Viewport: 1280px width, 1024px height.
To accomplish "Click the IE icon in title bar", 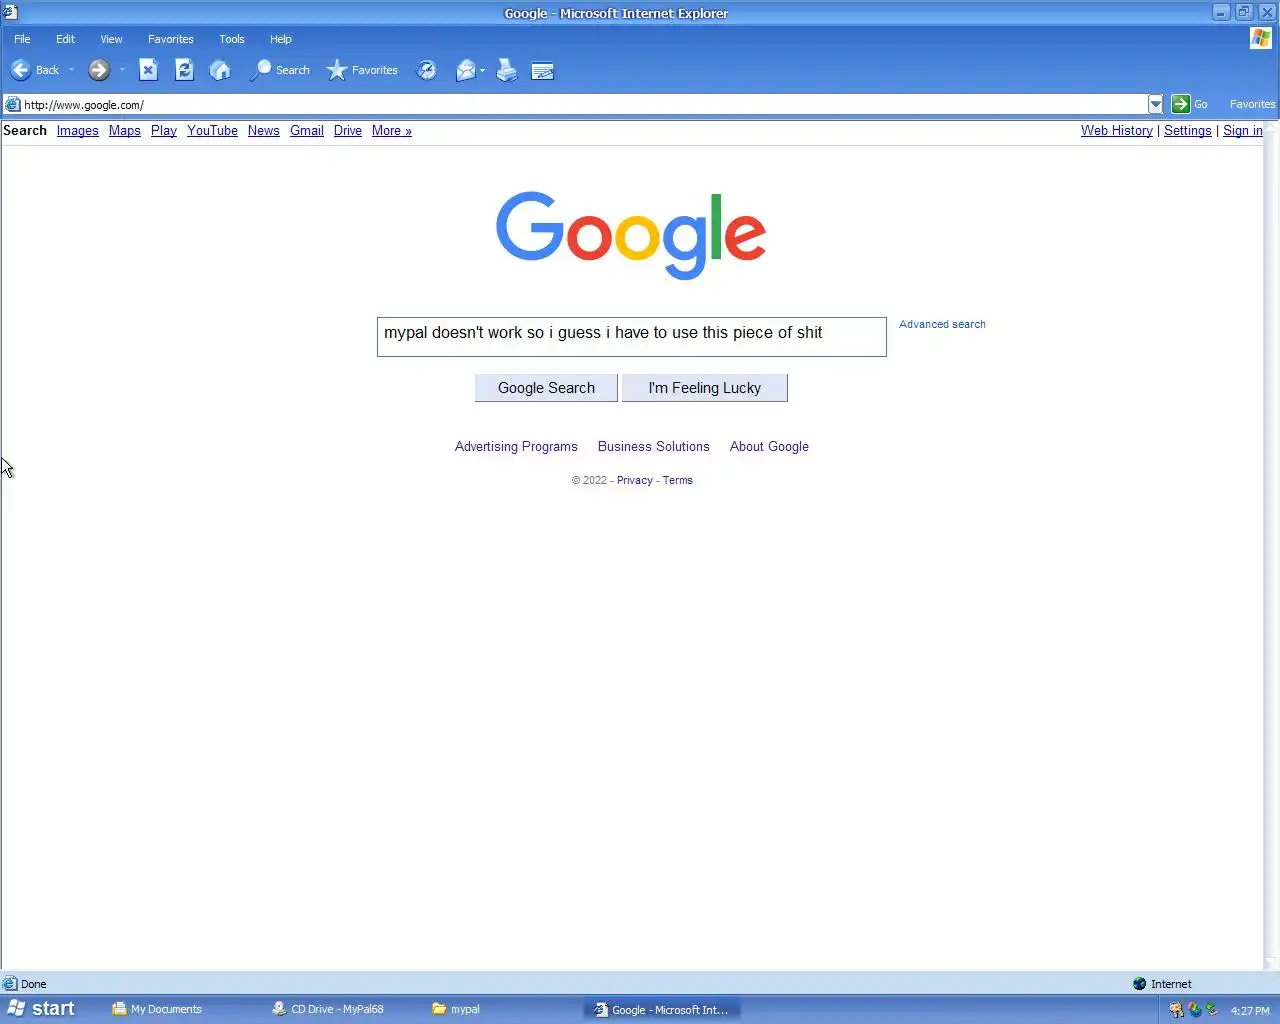I will (x=10, y=12).
